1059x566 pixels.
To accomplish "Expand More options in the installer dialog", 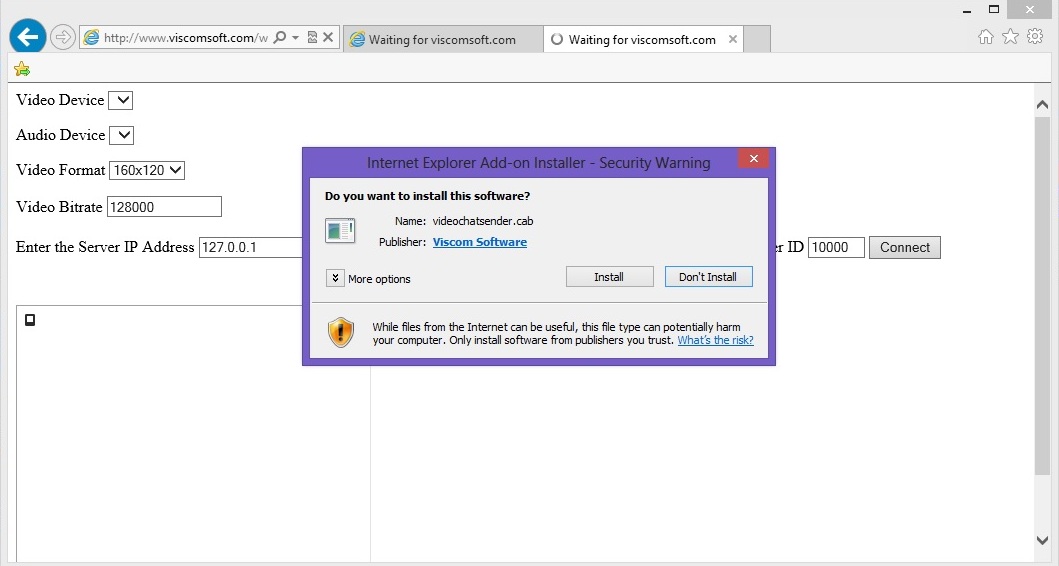I will pyautogui.click(x=336, y=278).
